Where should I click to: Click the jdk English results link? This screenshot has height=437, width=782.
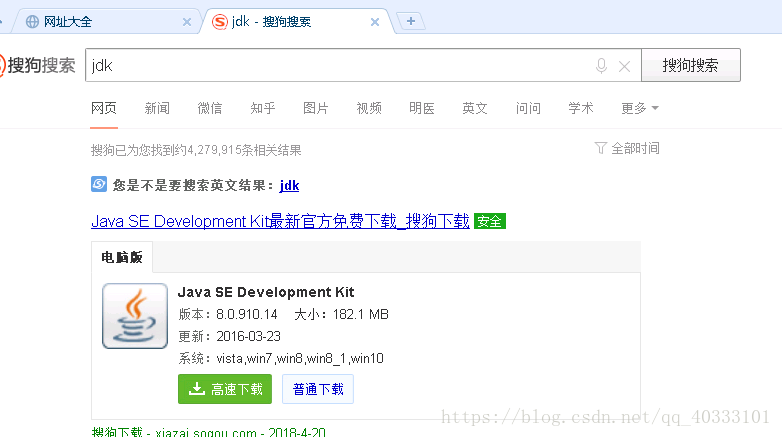pos(289,186)
